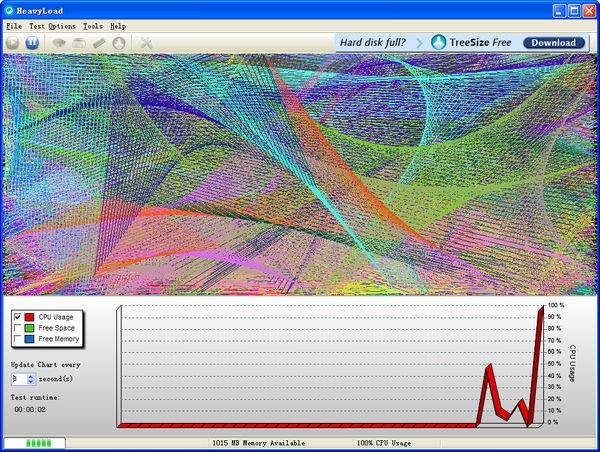600x452 pixels.
Task: Enable the Free Space checkbox
Action: point(18,328)
